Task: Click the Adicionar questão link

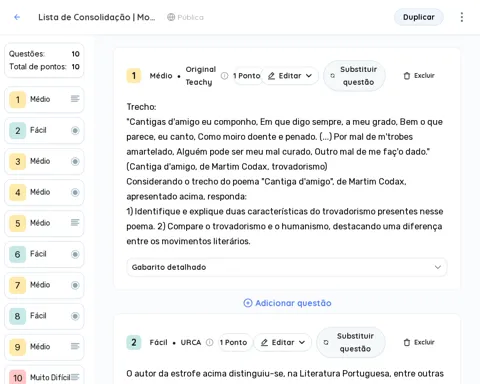Action: click(287, 303)
